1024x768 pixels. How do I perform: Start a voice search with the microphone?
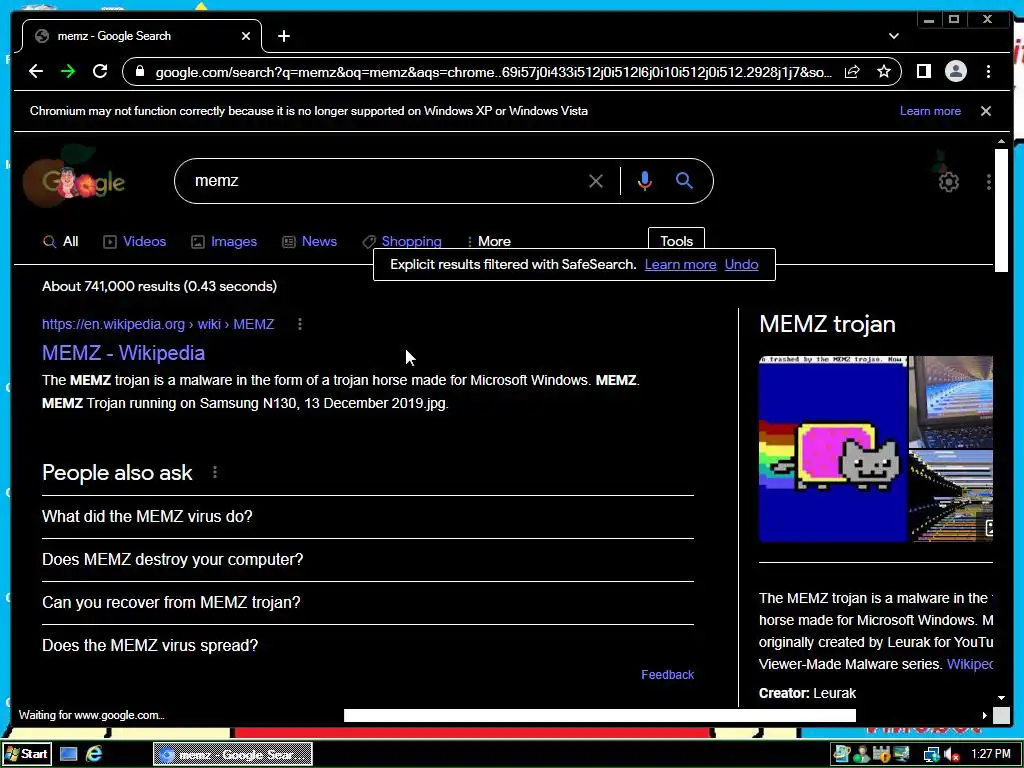pyautogui.click(x=645, y=181)
